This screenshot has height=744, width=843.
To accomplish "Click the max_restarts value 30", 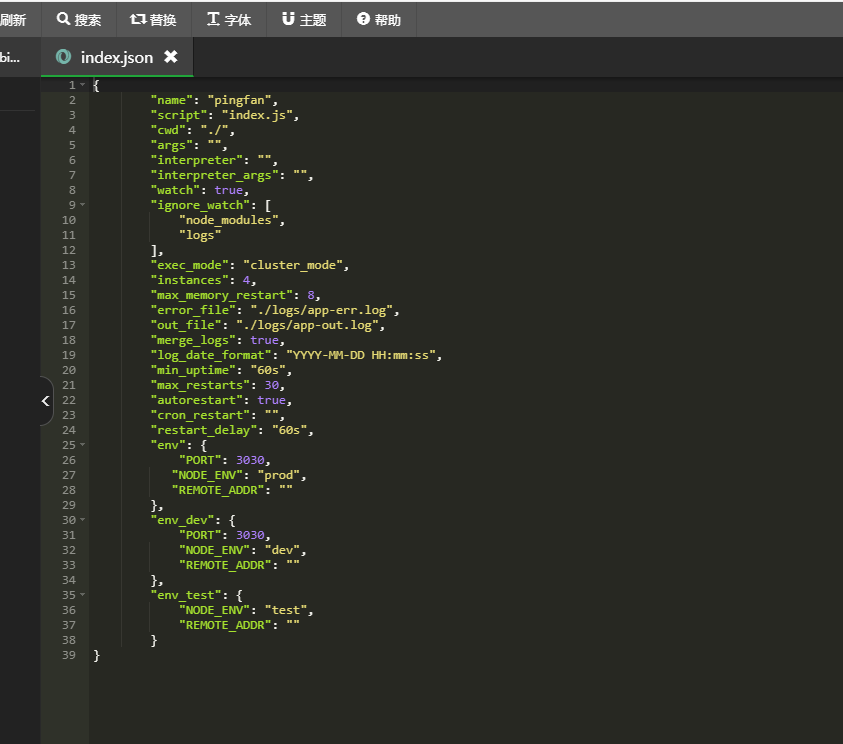I will coord(271,385).
